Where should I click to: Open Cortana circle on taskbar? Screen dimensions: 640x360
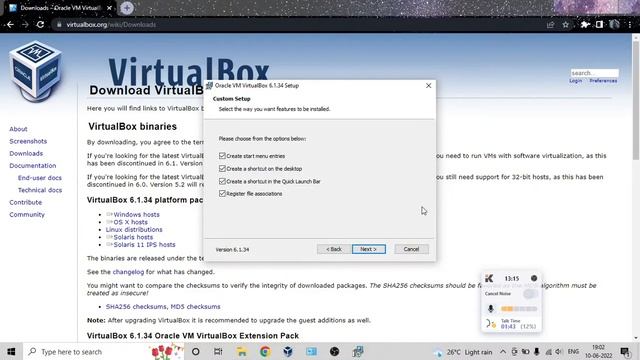pyautogui.click(x=196, y=351)
